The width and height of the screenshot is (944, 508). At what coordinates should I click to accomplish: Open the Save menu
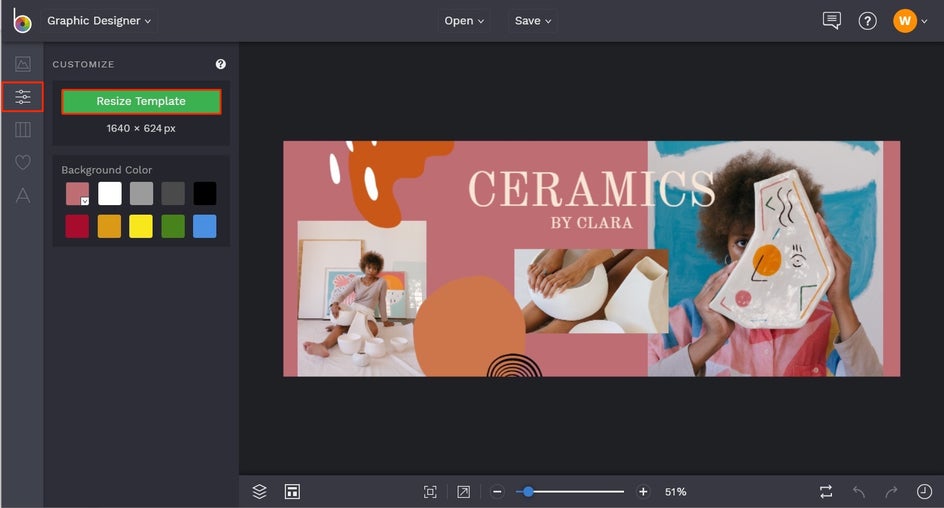pyautogui.click(x=532, y=20)
